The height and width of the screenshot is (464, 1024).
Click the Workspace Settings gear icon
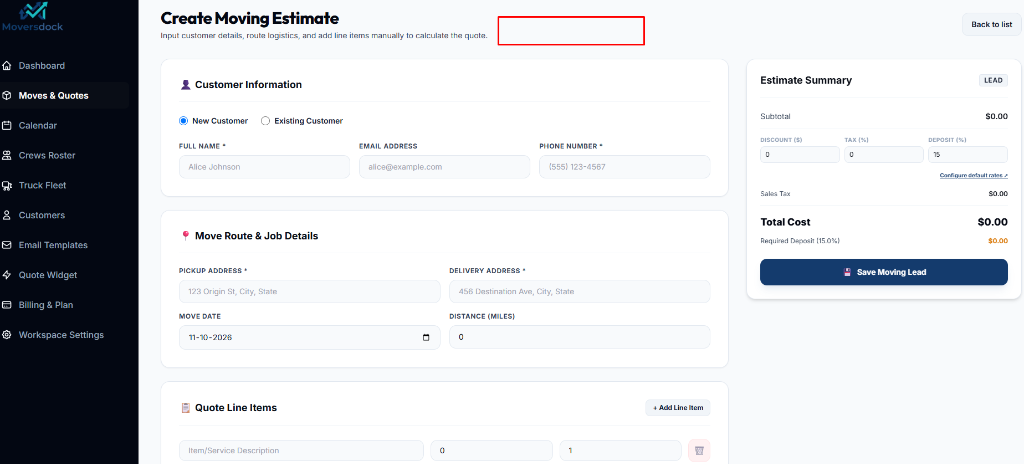point(7,335)
